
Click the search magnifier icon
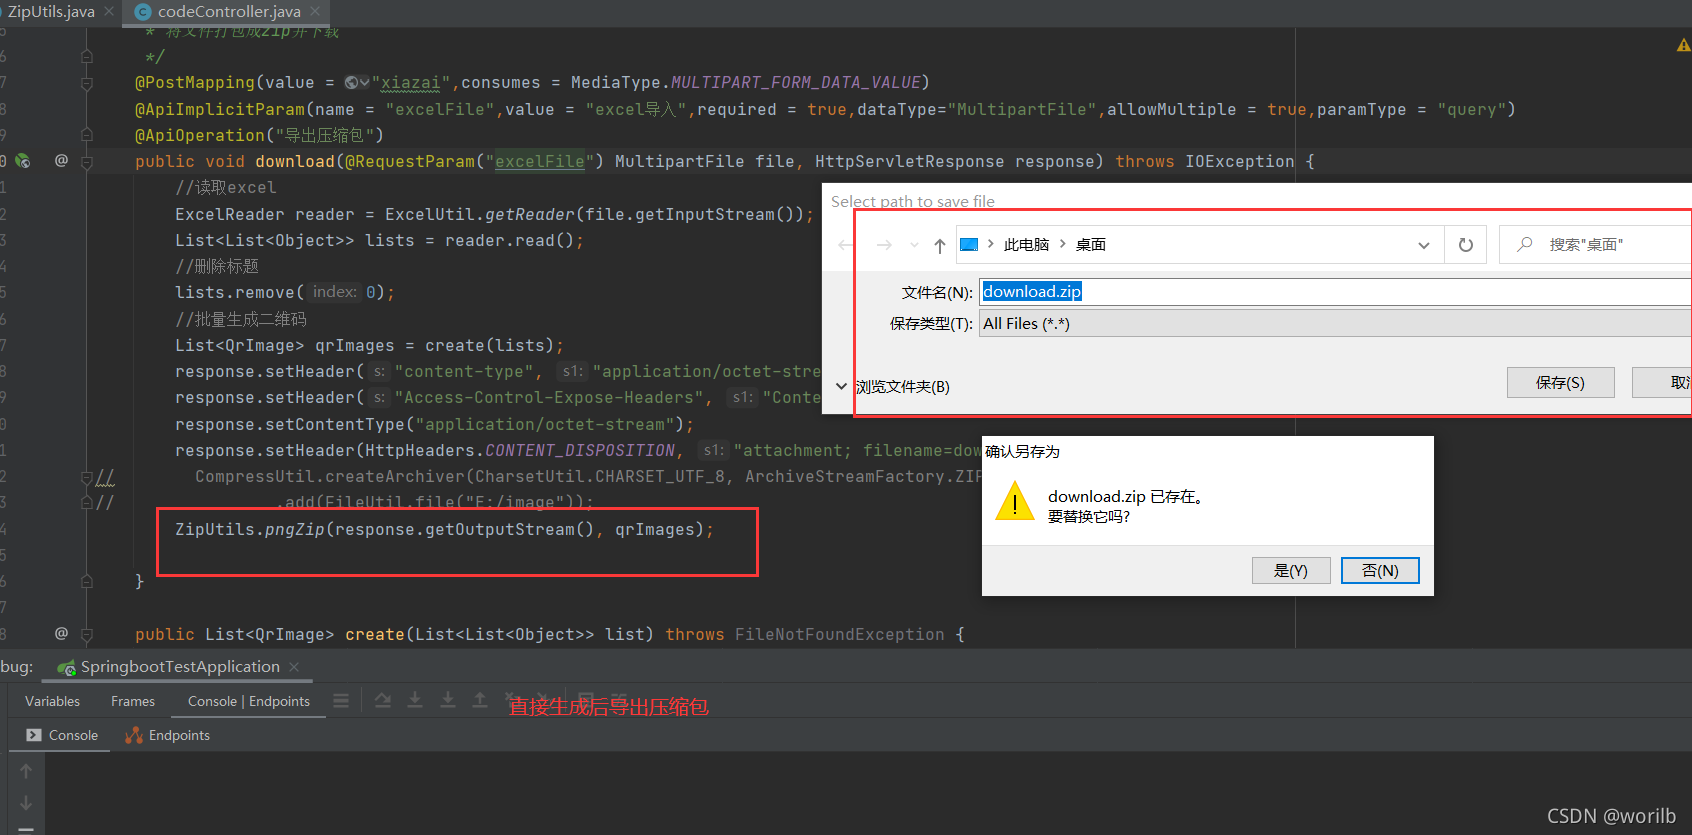pos(1525,244)
